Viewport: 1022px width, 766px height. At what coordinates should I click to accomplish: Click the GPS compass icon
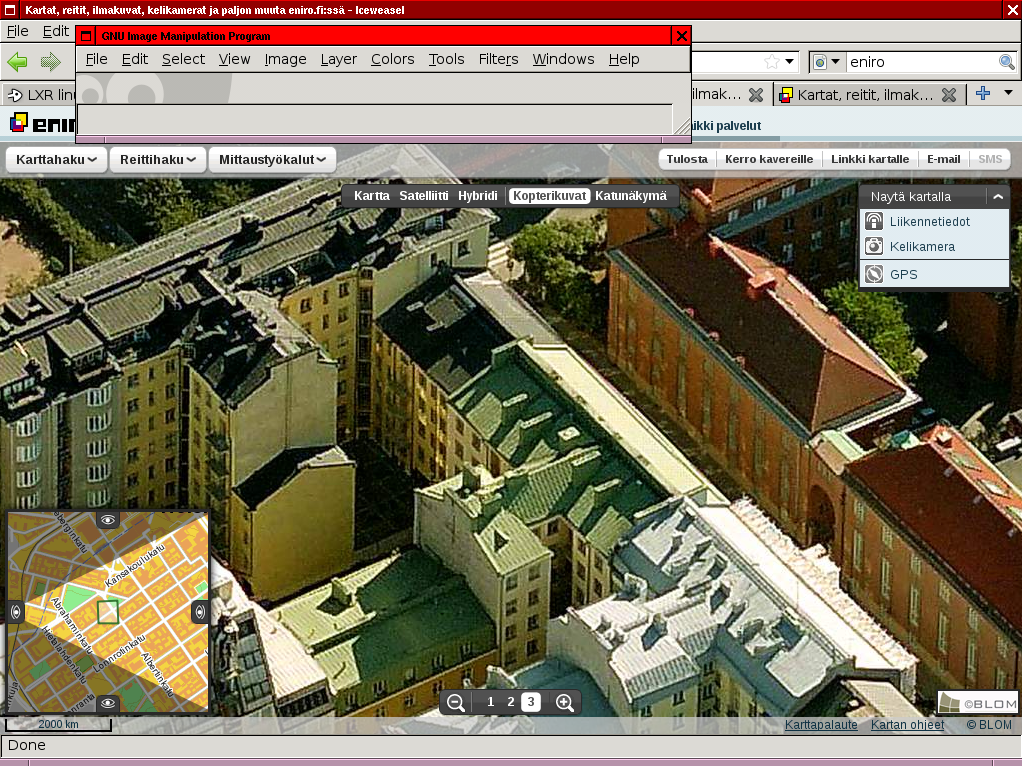pos(874,274)
